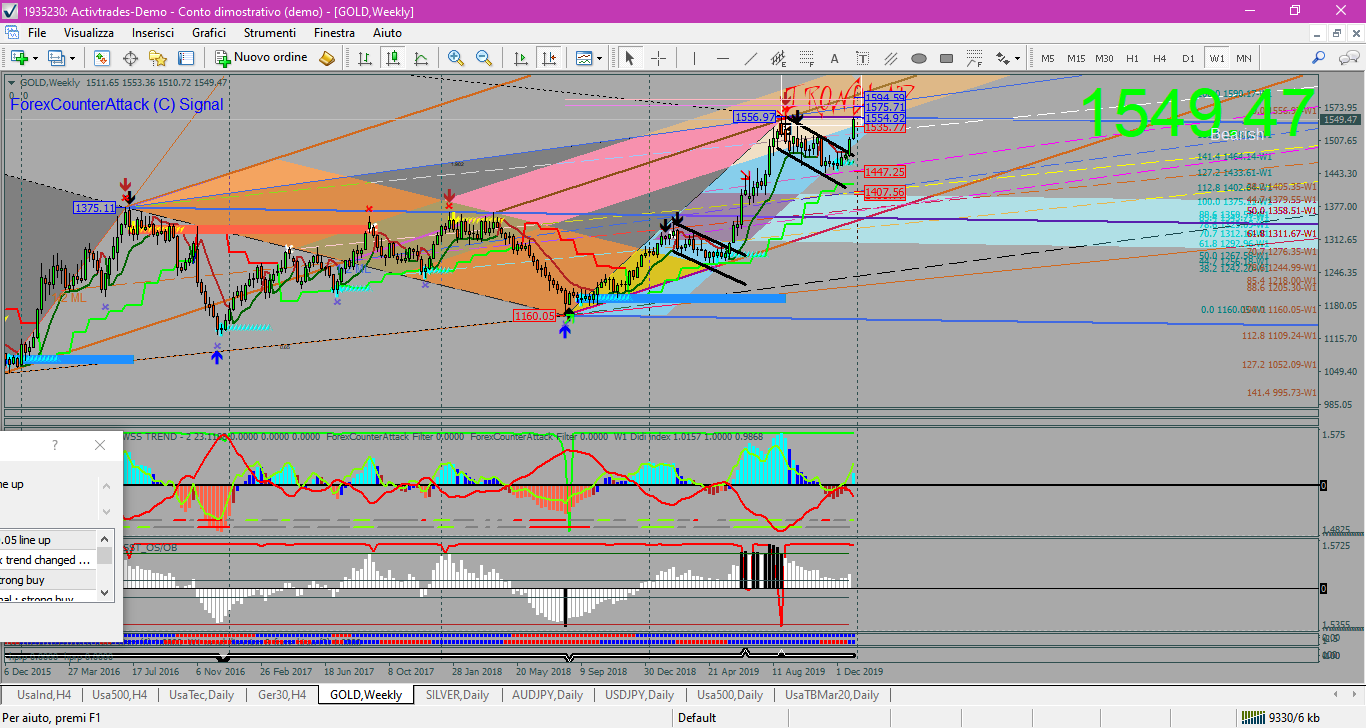1366x728 pixels.
Task: Select the Fibonacci arcs tool
Action: pos(974,58)
